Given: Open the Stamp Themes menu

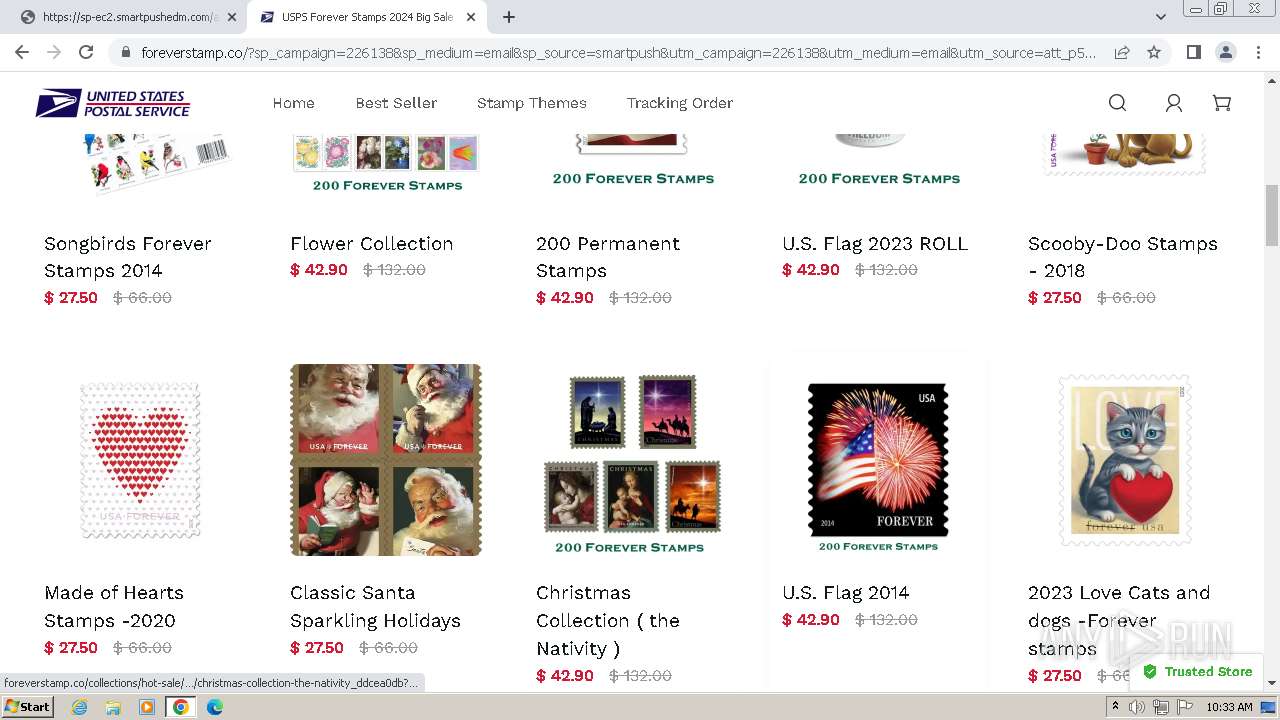Looking at the screenshot, I should [532, 103].
